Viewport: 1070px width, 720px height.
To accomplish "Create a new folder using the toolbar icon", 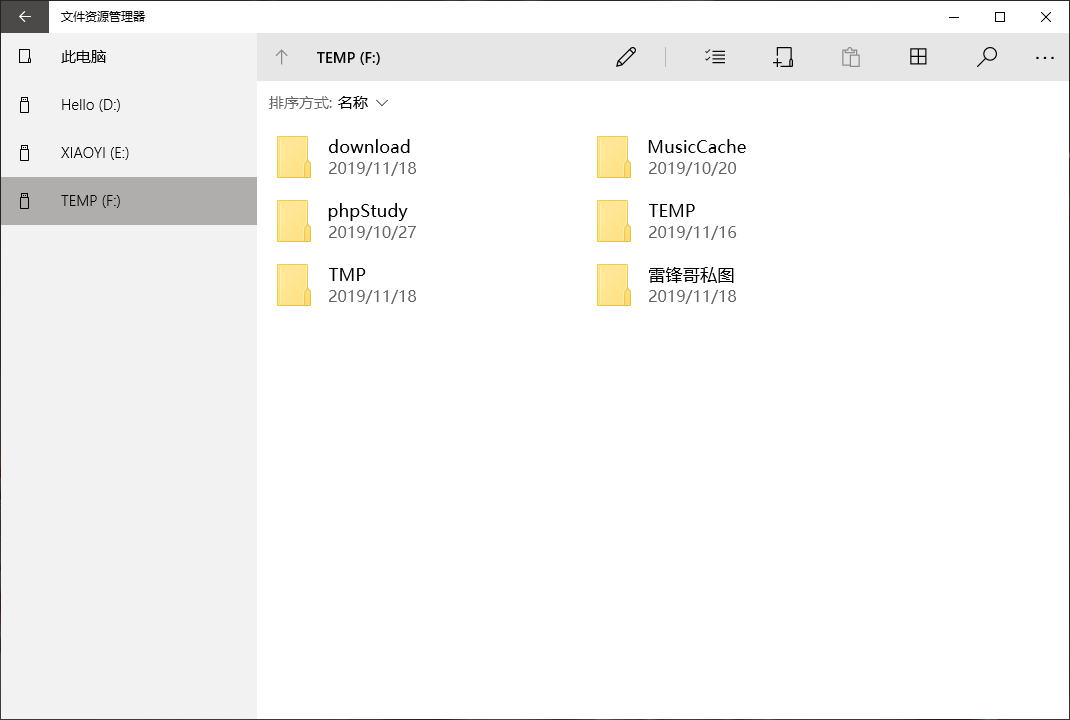I will 784,57.
